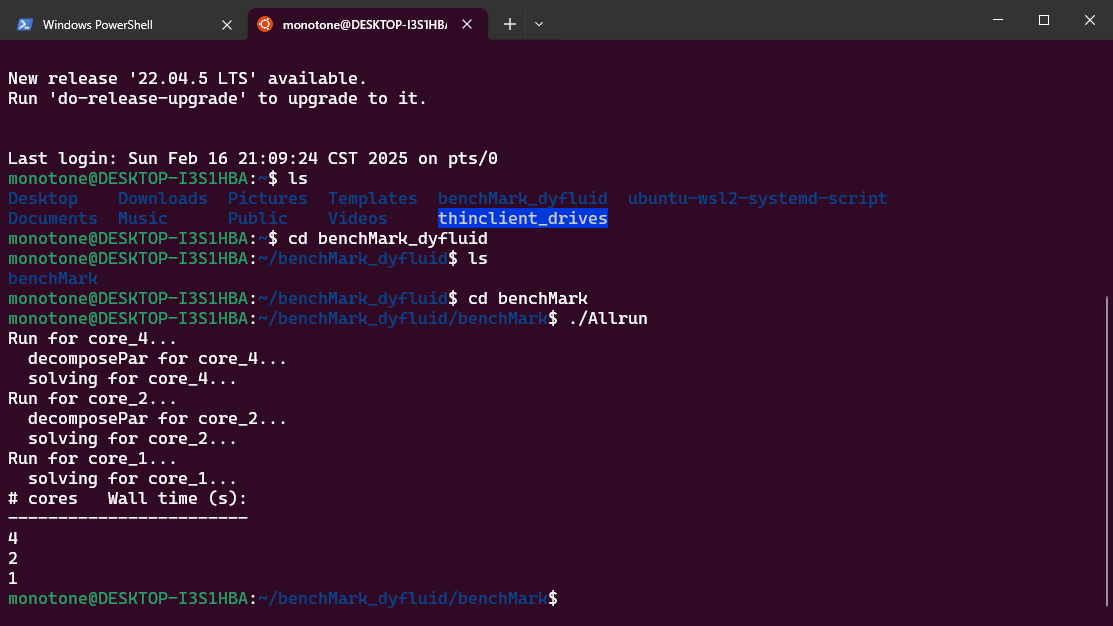
Task: Click 'solving for core_2...' line
Action: 132,438
